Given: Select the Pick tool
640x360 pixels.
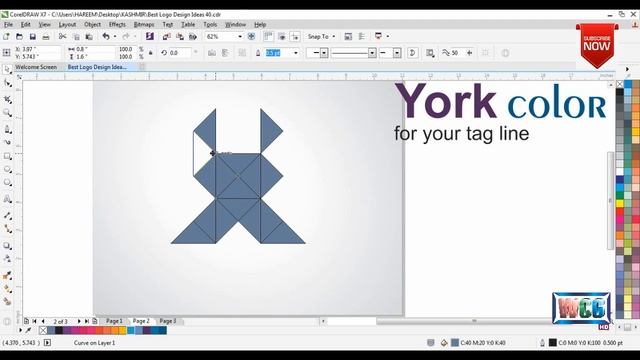Looking at the screenshot, I should pos(7,69).
